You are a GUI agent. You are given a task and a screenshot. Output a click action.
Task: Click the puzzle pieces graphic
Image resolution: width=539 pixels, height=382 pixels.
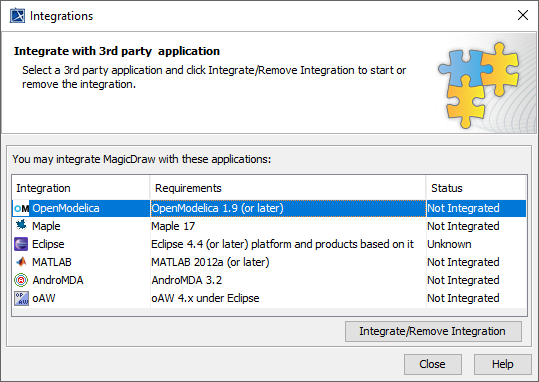pos(478,85)
